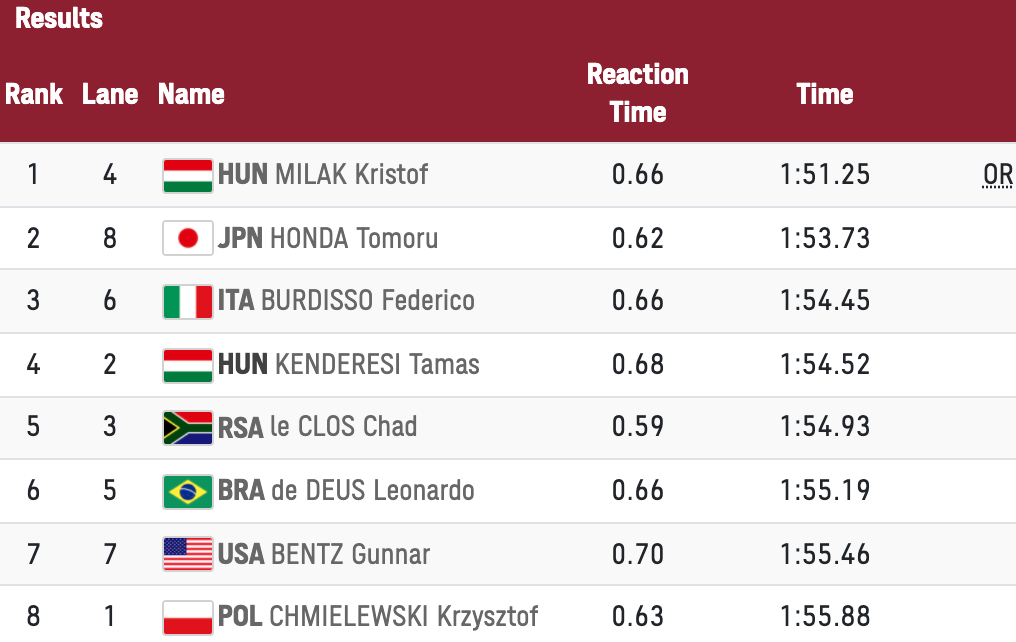Click the Results heading
The height and width of the screenshot is (642, 1016).
[59, 18]
